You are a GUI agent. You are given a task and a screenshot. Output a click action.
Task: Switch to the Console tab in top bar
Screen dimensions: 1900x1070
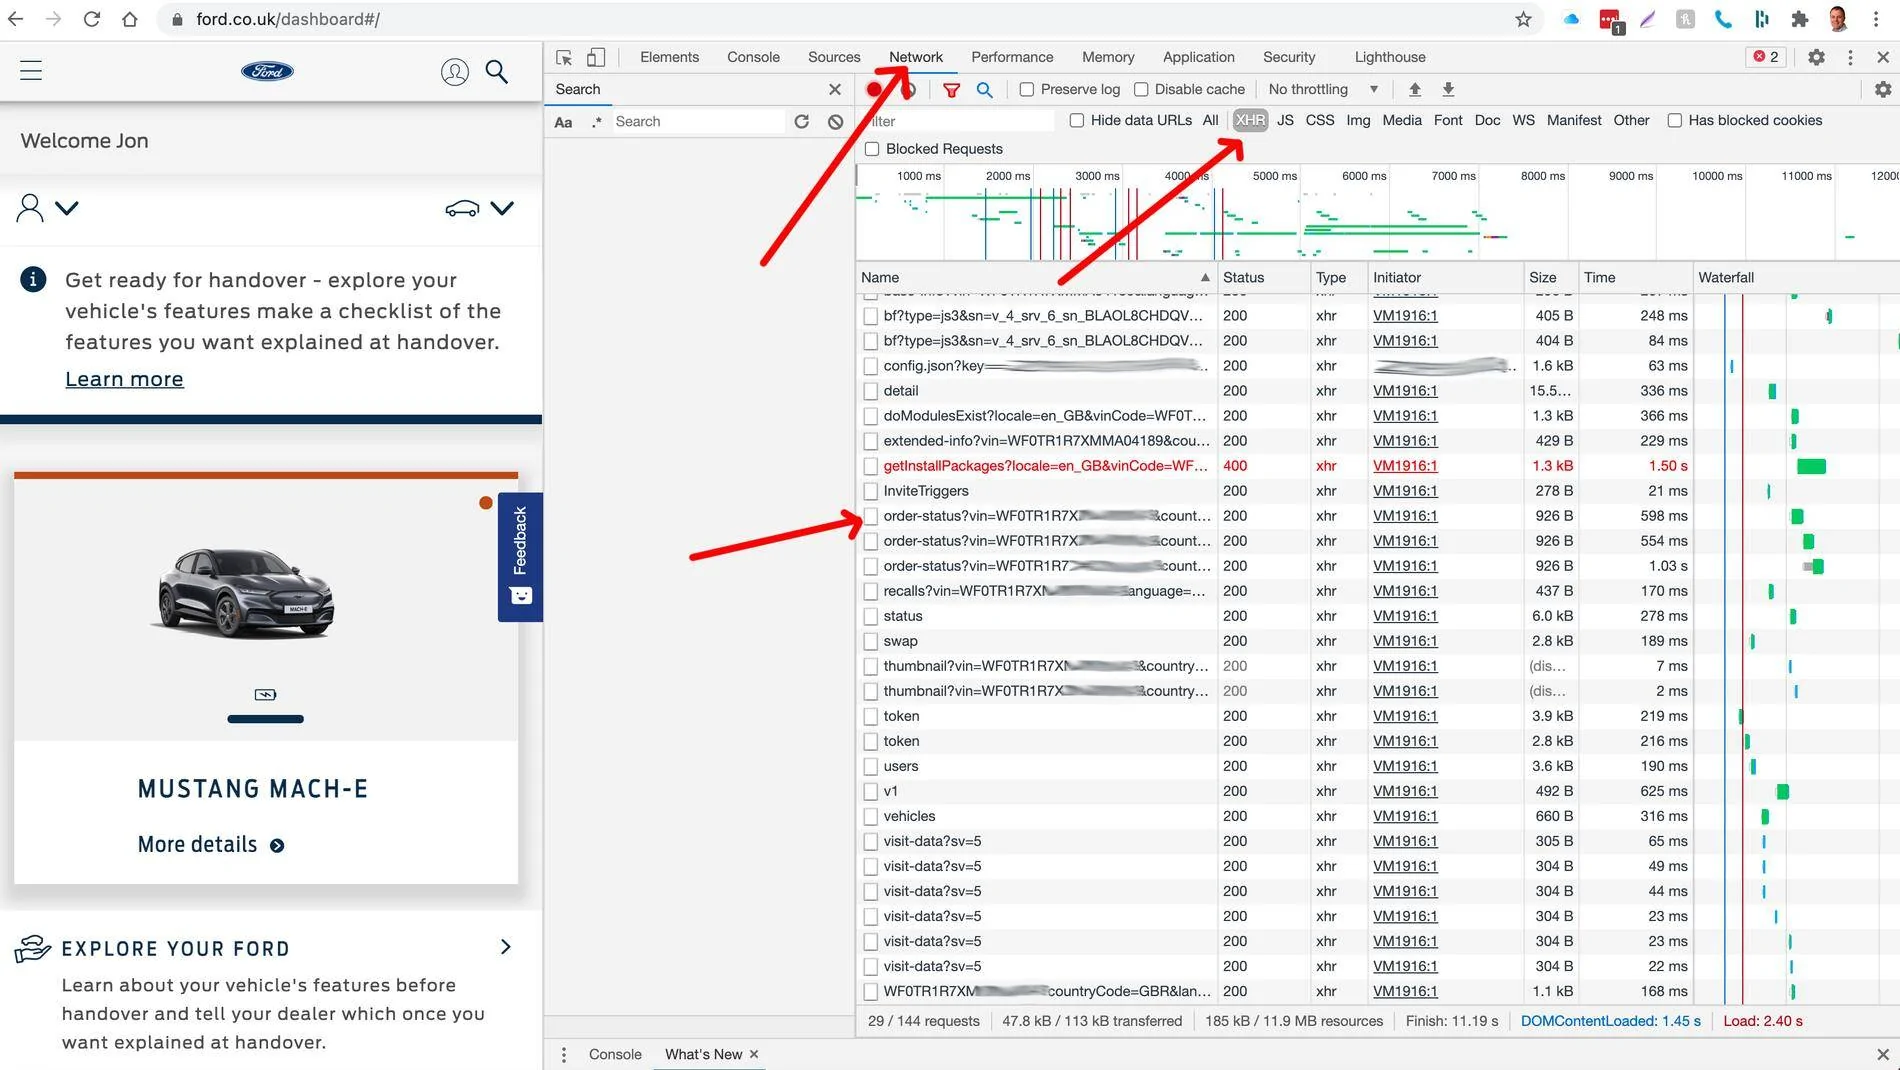[x=753, y=57]
